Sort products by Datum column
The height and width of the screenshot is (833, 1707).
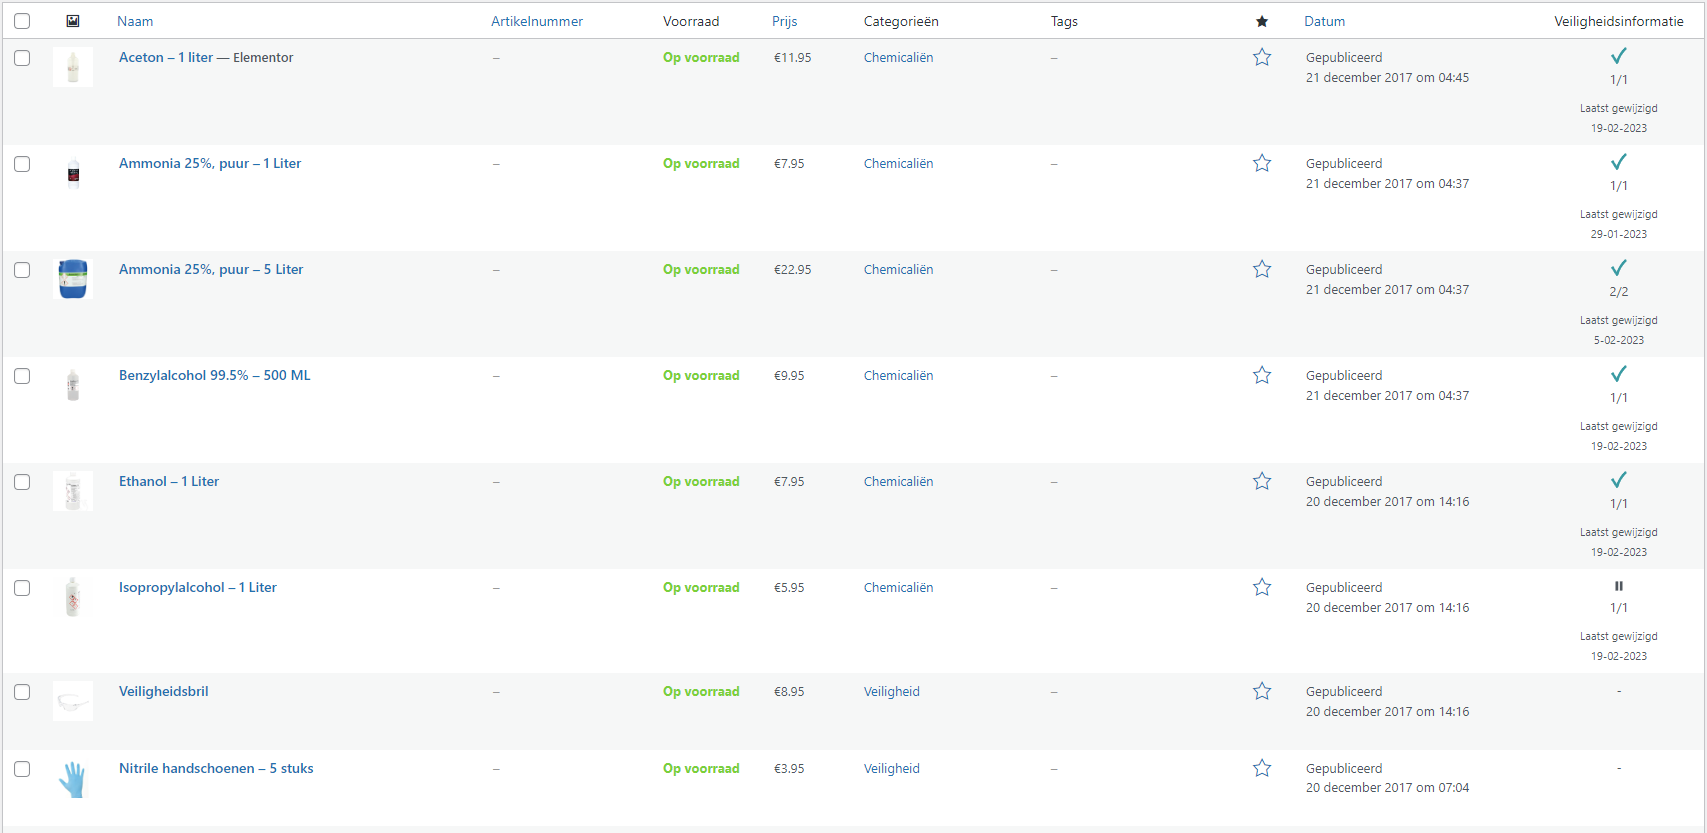1325,21
